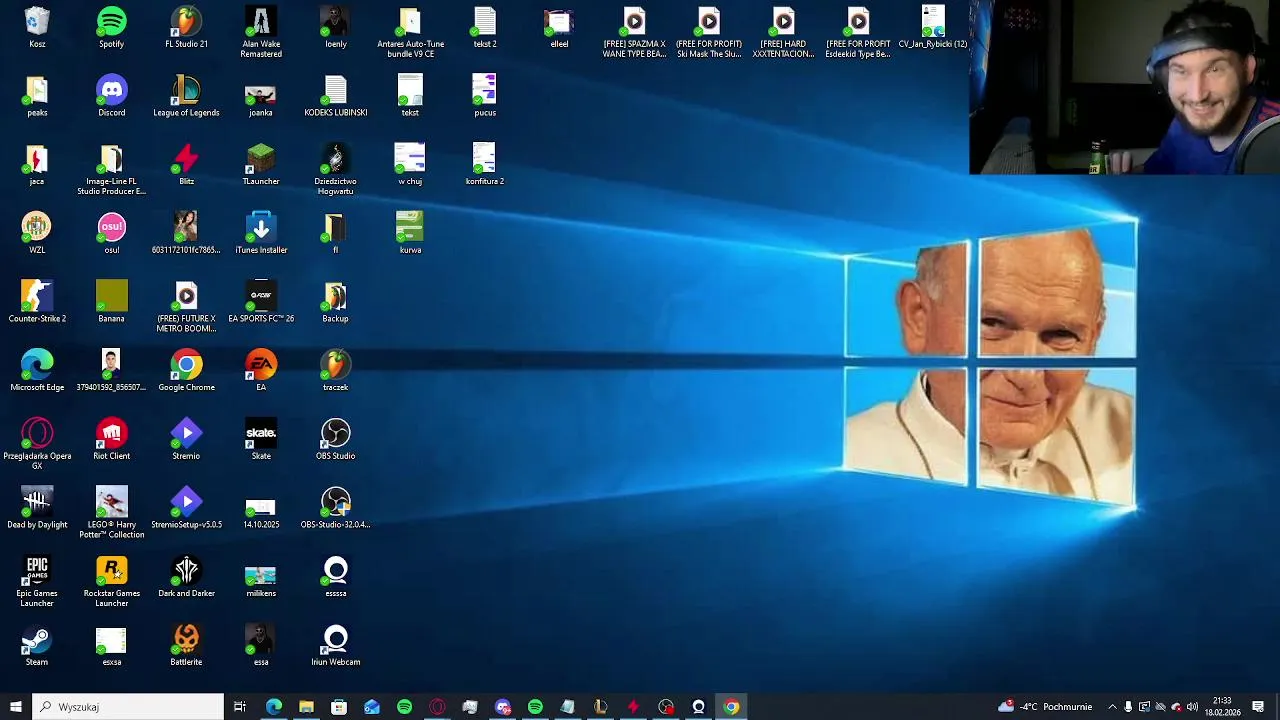Open the Windows Start menu

point(15,707)
